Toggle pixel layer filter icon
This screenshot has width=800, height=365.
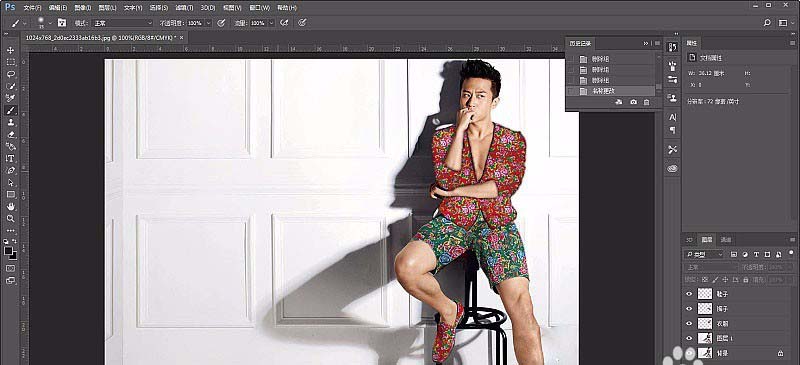(734, 254)
